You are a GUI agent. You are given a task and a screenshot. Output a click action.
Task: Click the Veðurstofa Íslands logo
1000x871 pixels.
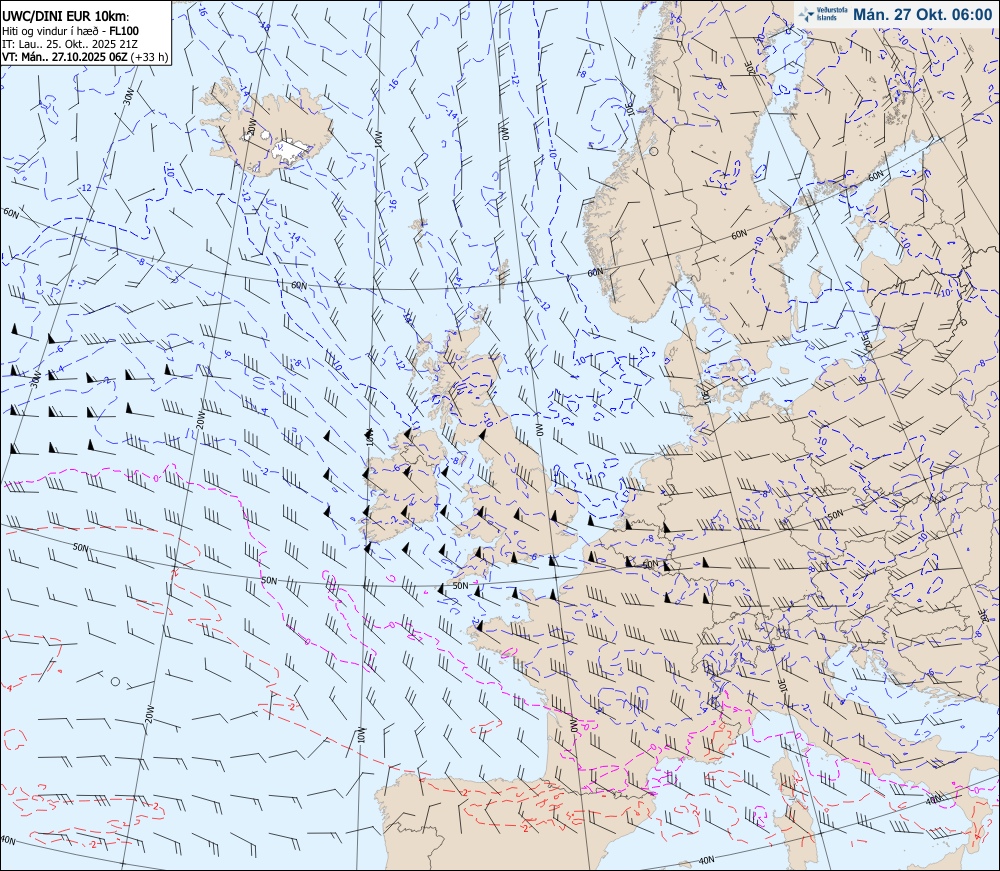click(x=823, y=15)
